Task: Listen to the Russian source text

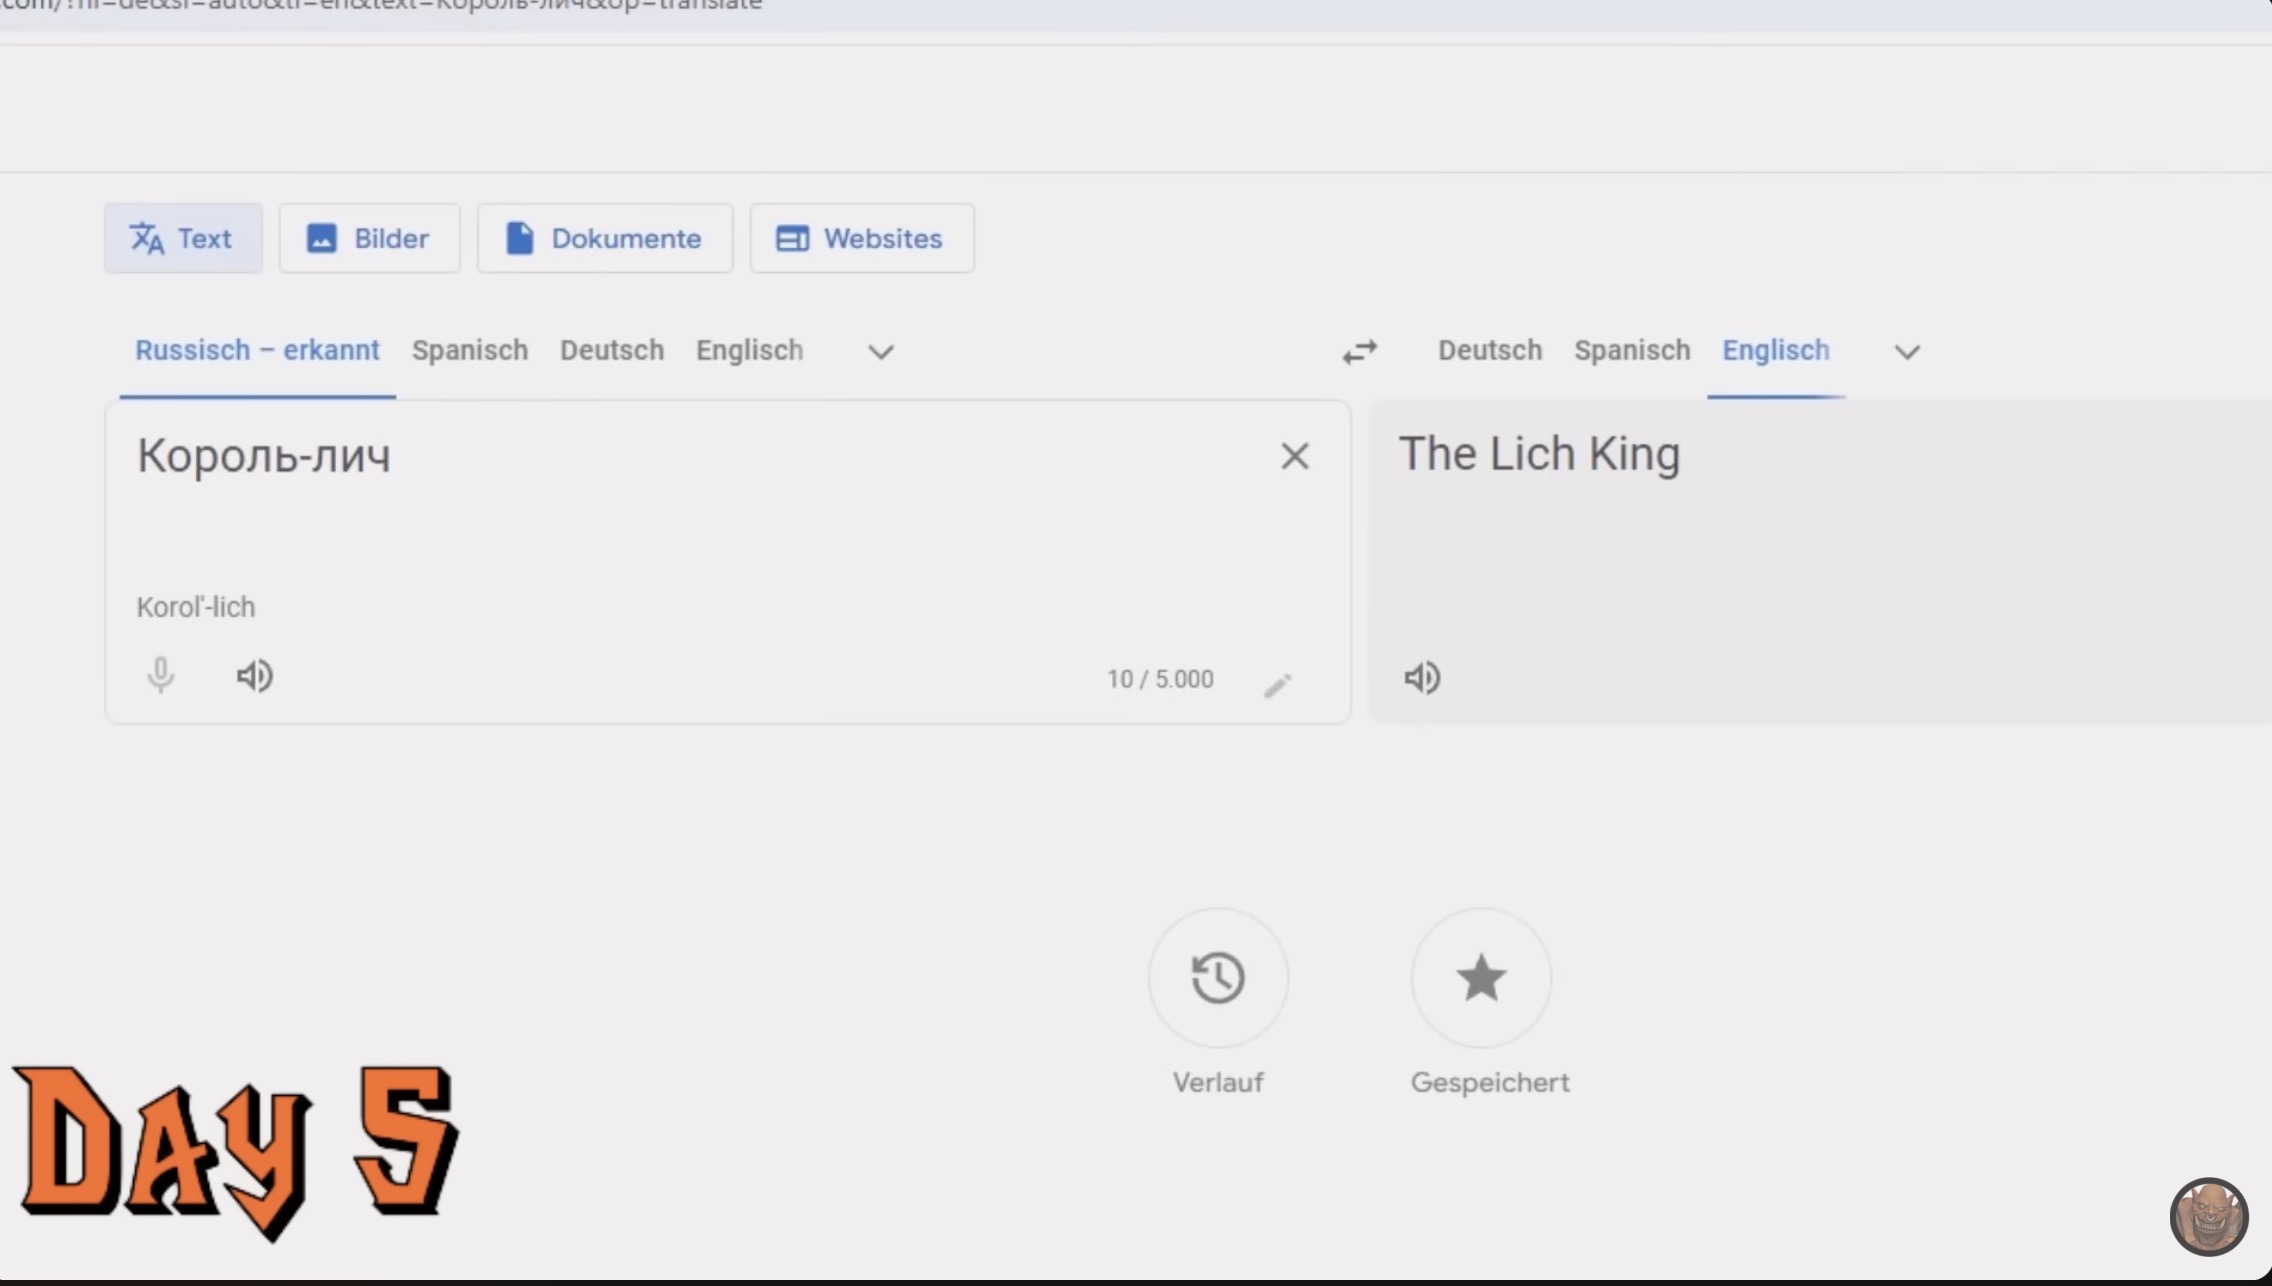Action: pos(255,676)
